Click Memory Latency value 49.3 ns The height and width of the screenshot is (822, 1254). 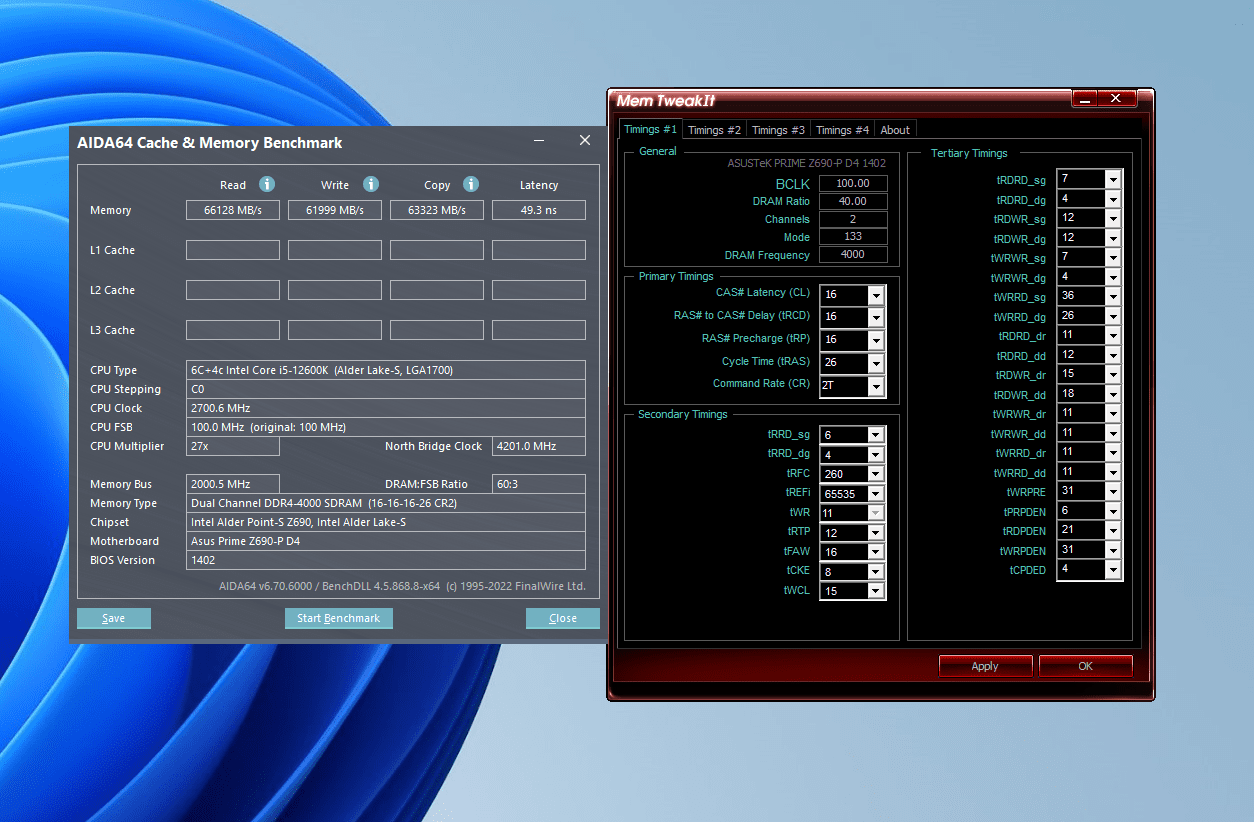(x=539, y=210)
